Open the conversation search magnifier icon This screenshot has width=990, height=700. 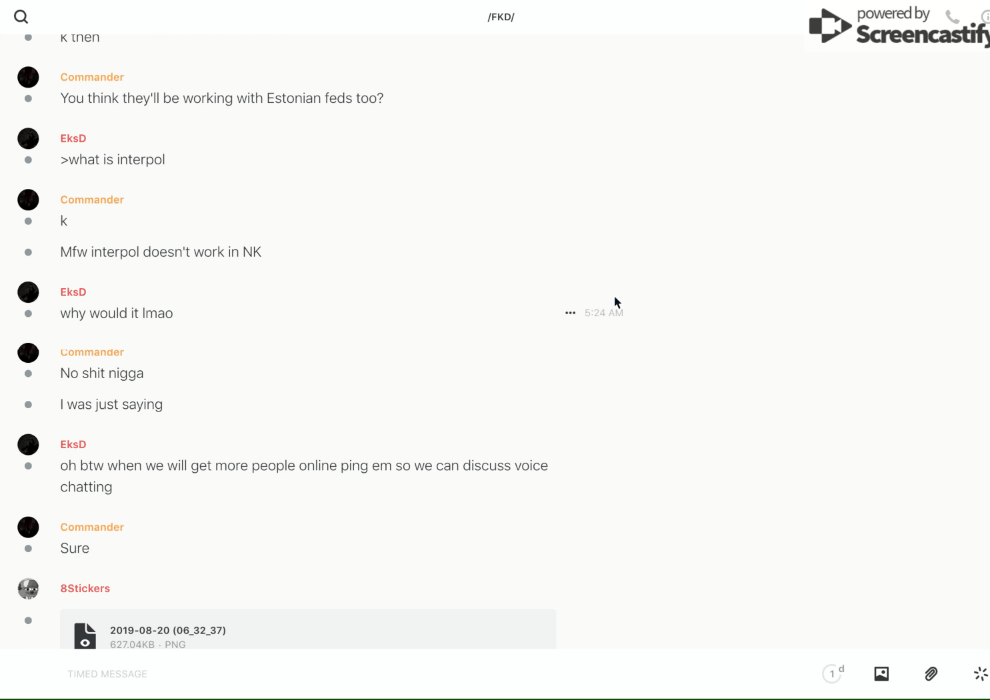point(21,16)
